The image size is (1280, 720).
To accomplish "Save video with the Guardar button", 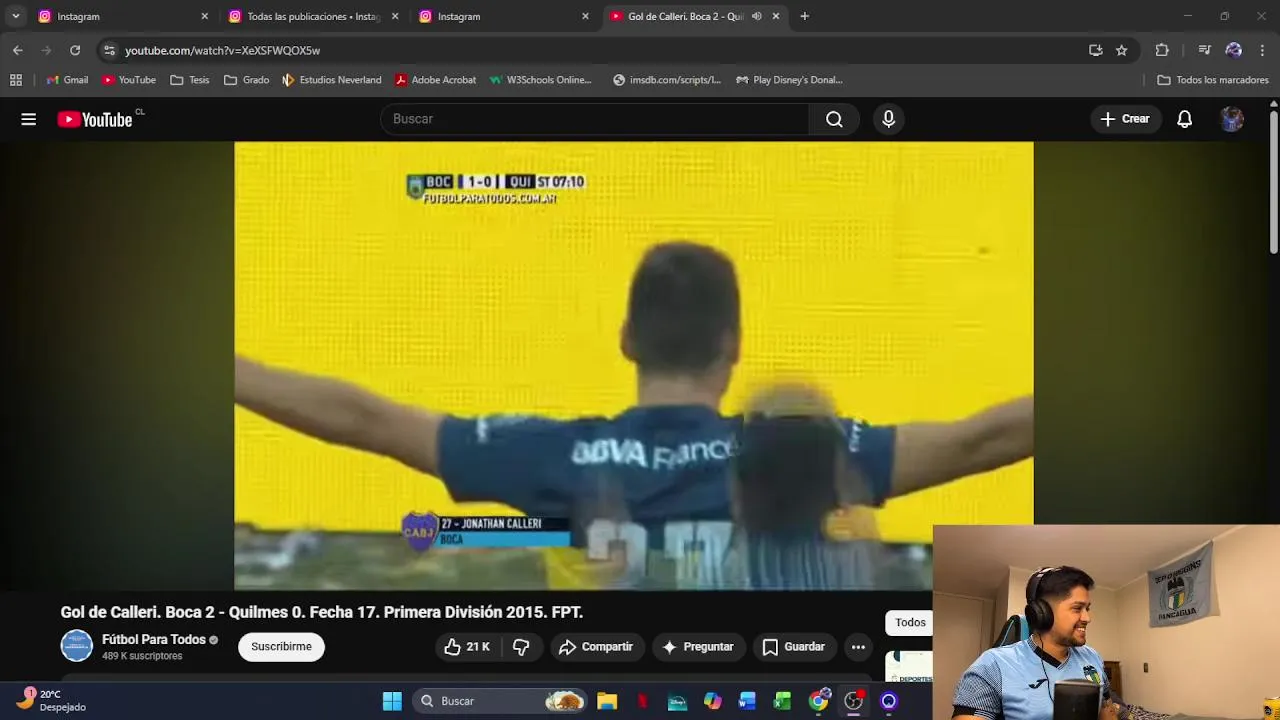I will coord(794,647).
